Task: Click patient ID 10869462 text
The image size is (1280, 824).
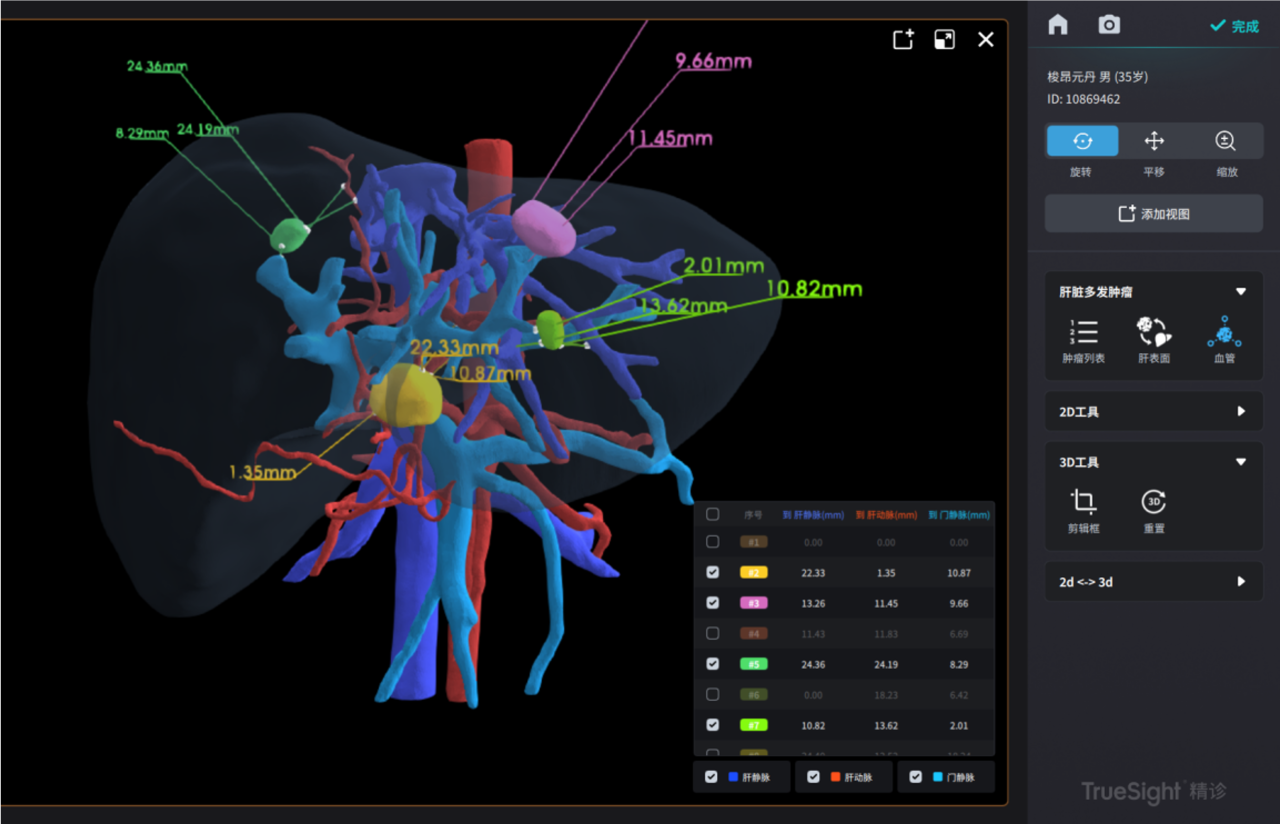Action: [x=1083, y=99]
